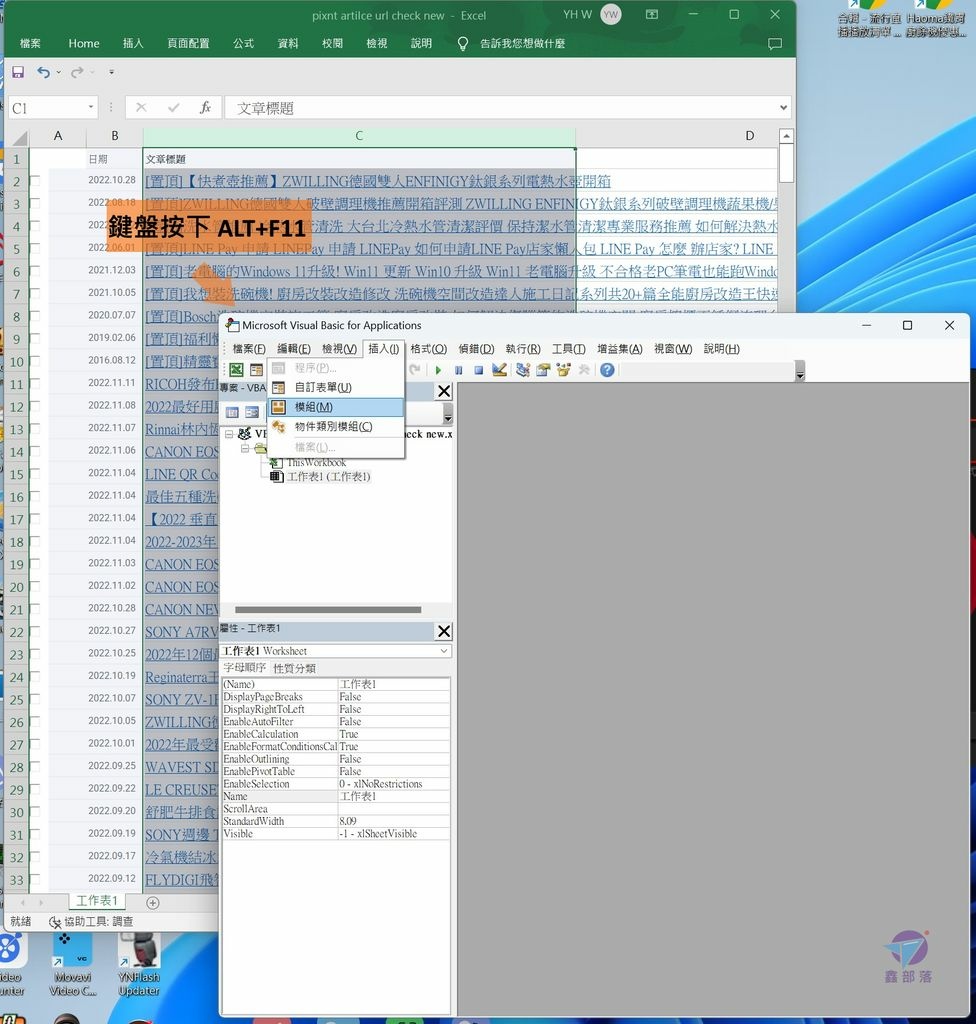976x1024 pixels.
Task: Open 工作表1 Worksheet object combo box
Action: [x=336, y=651]
